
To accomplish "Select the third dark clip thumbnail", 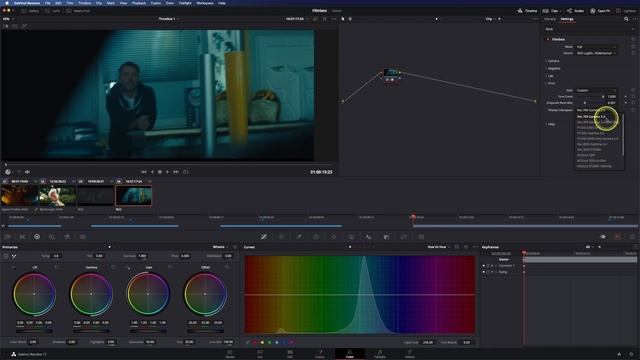I will pyautogui.click(x=96, y=196).
